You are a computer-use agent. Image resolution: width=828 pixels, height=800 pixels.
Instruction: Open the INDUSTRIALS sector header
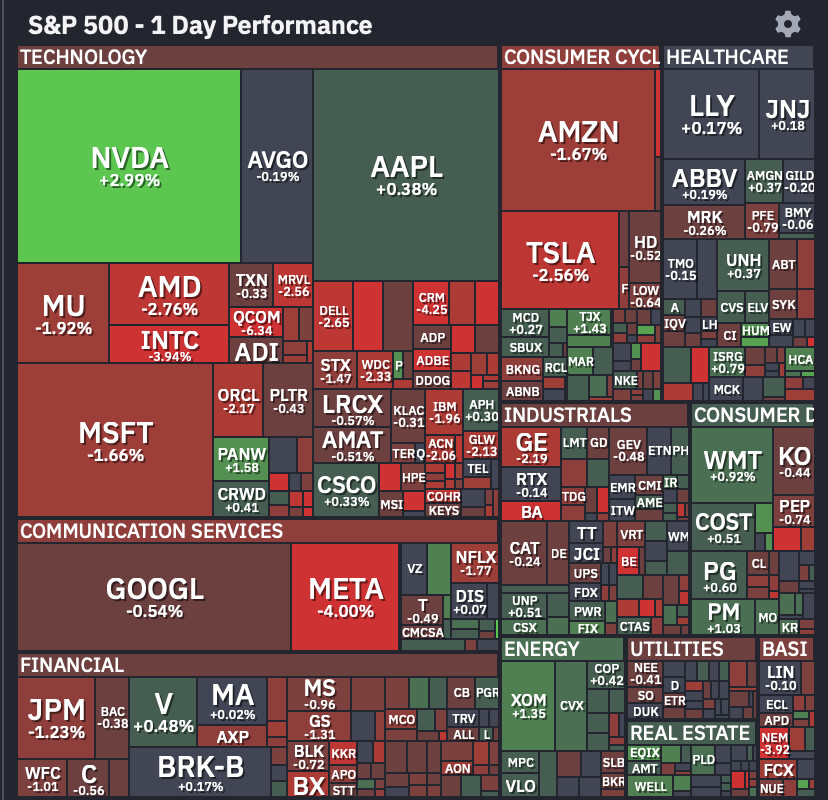[x=594, y=415]
